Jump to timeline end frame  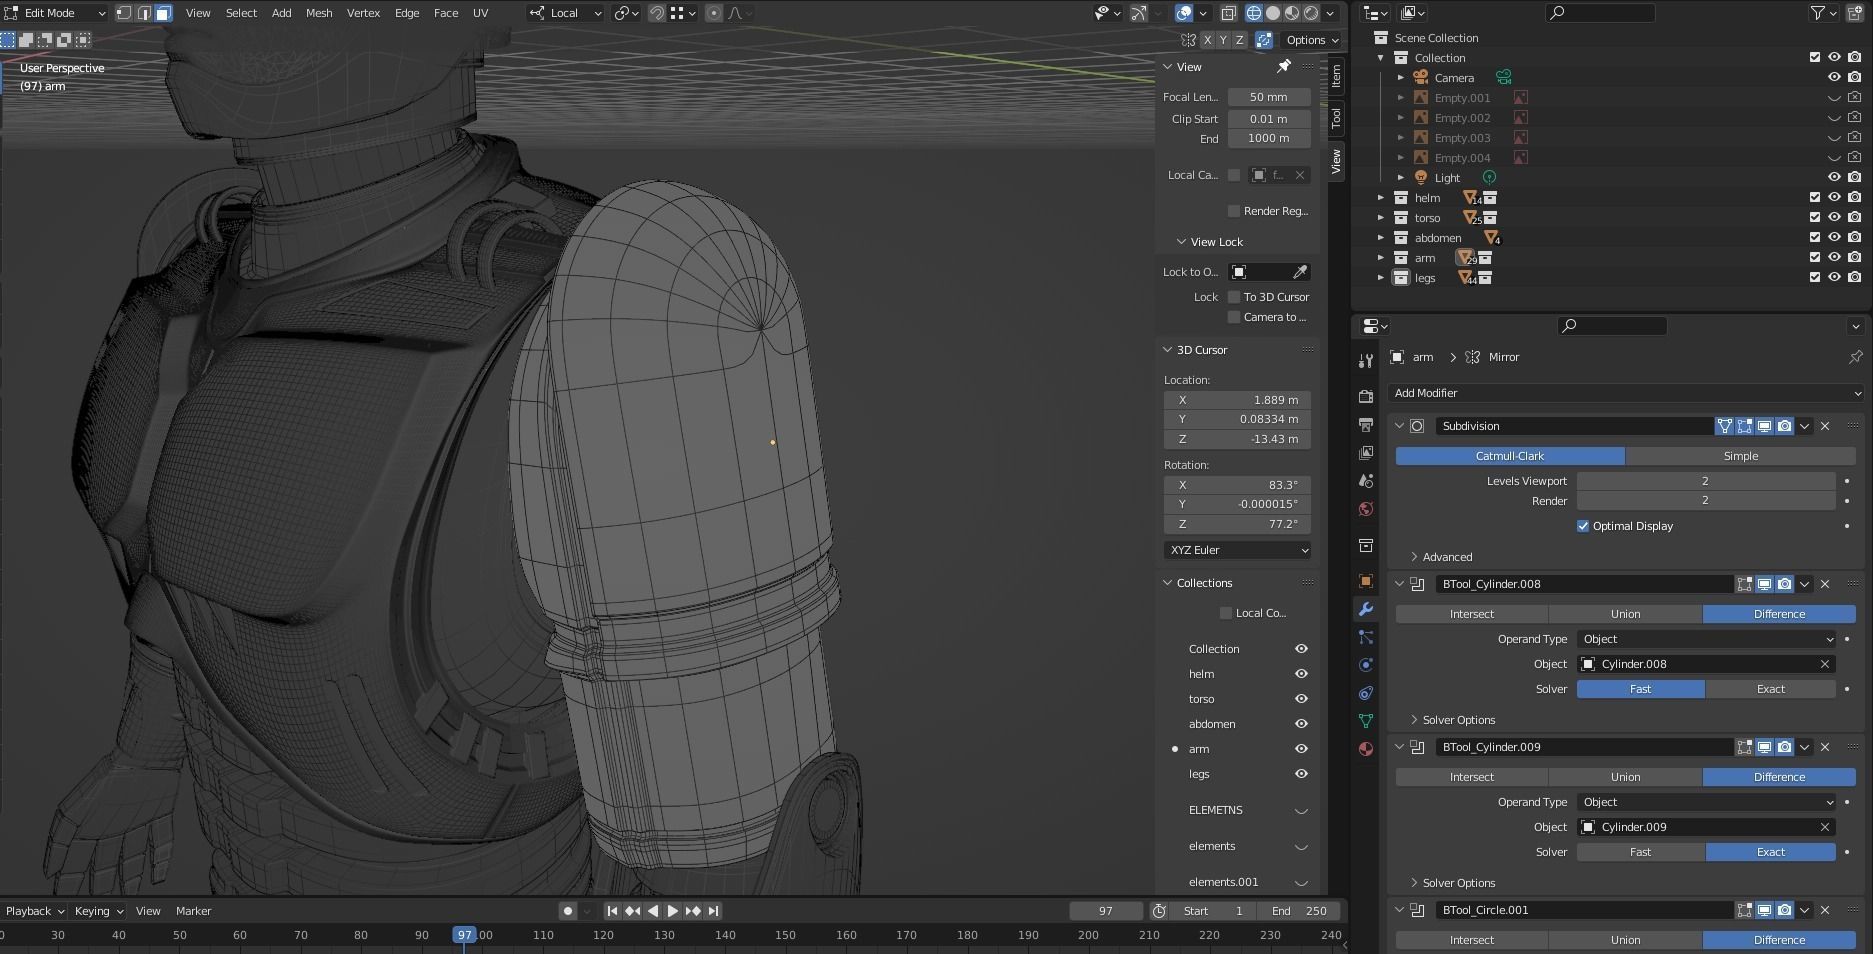pos(713,911)
